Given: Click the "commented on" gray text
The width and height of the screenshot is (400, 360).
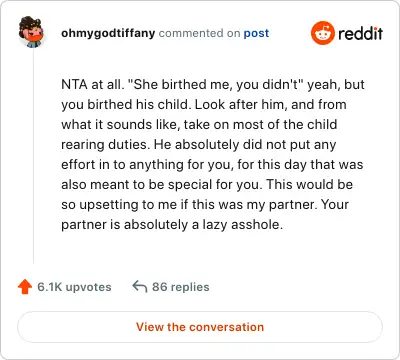Looking at the screenshot, I should pos(199,33).
